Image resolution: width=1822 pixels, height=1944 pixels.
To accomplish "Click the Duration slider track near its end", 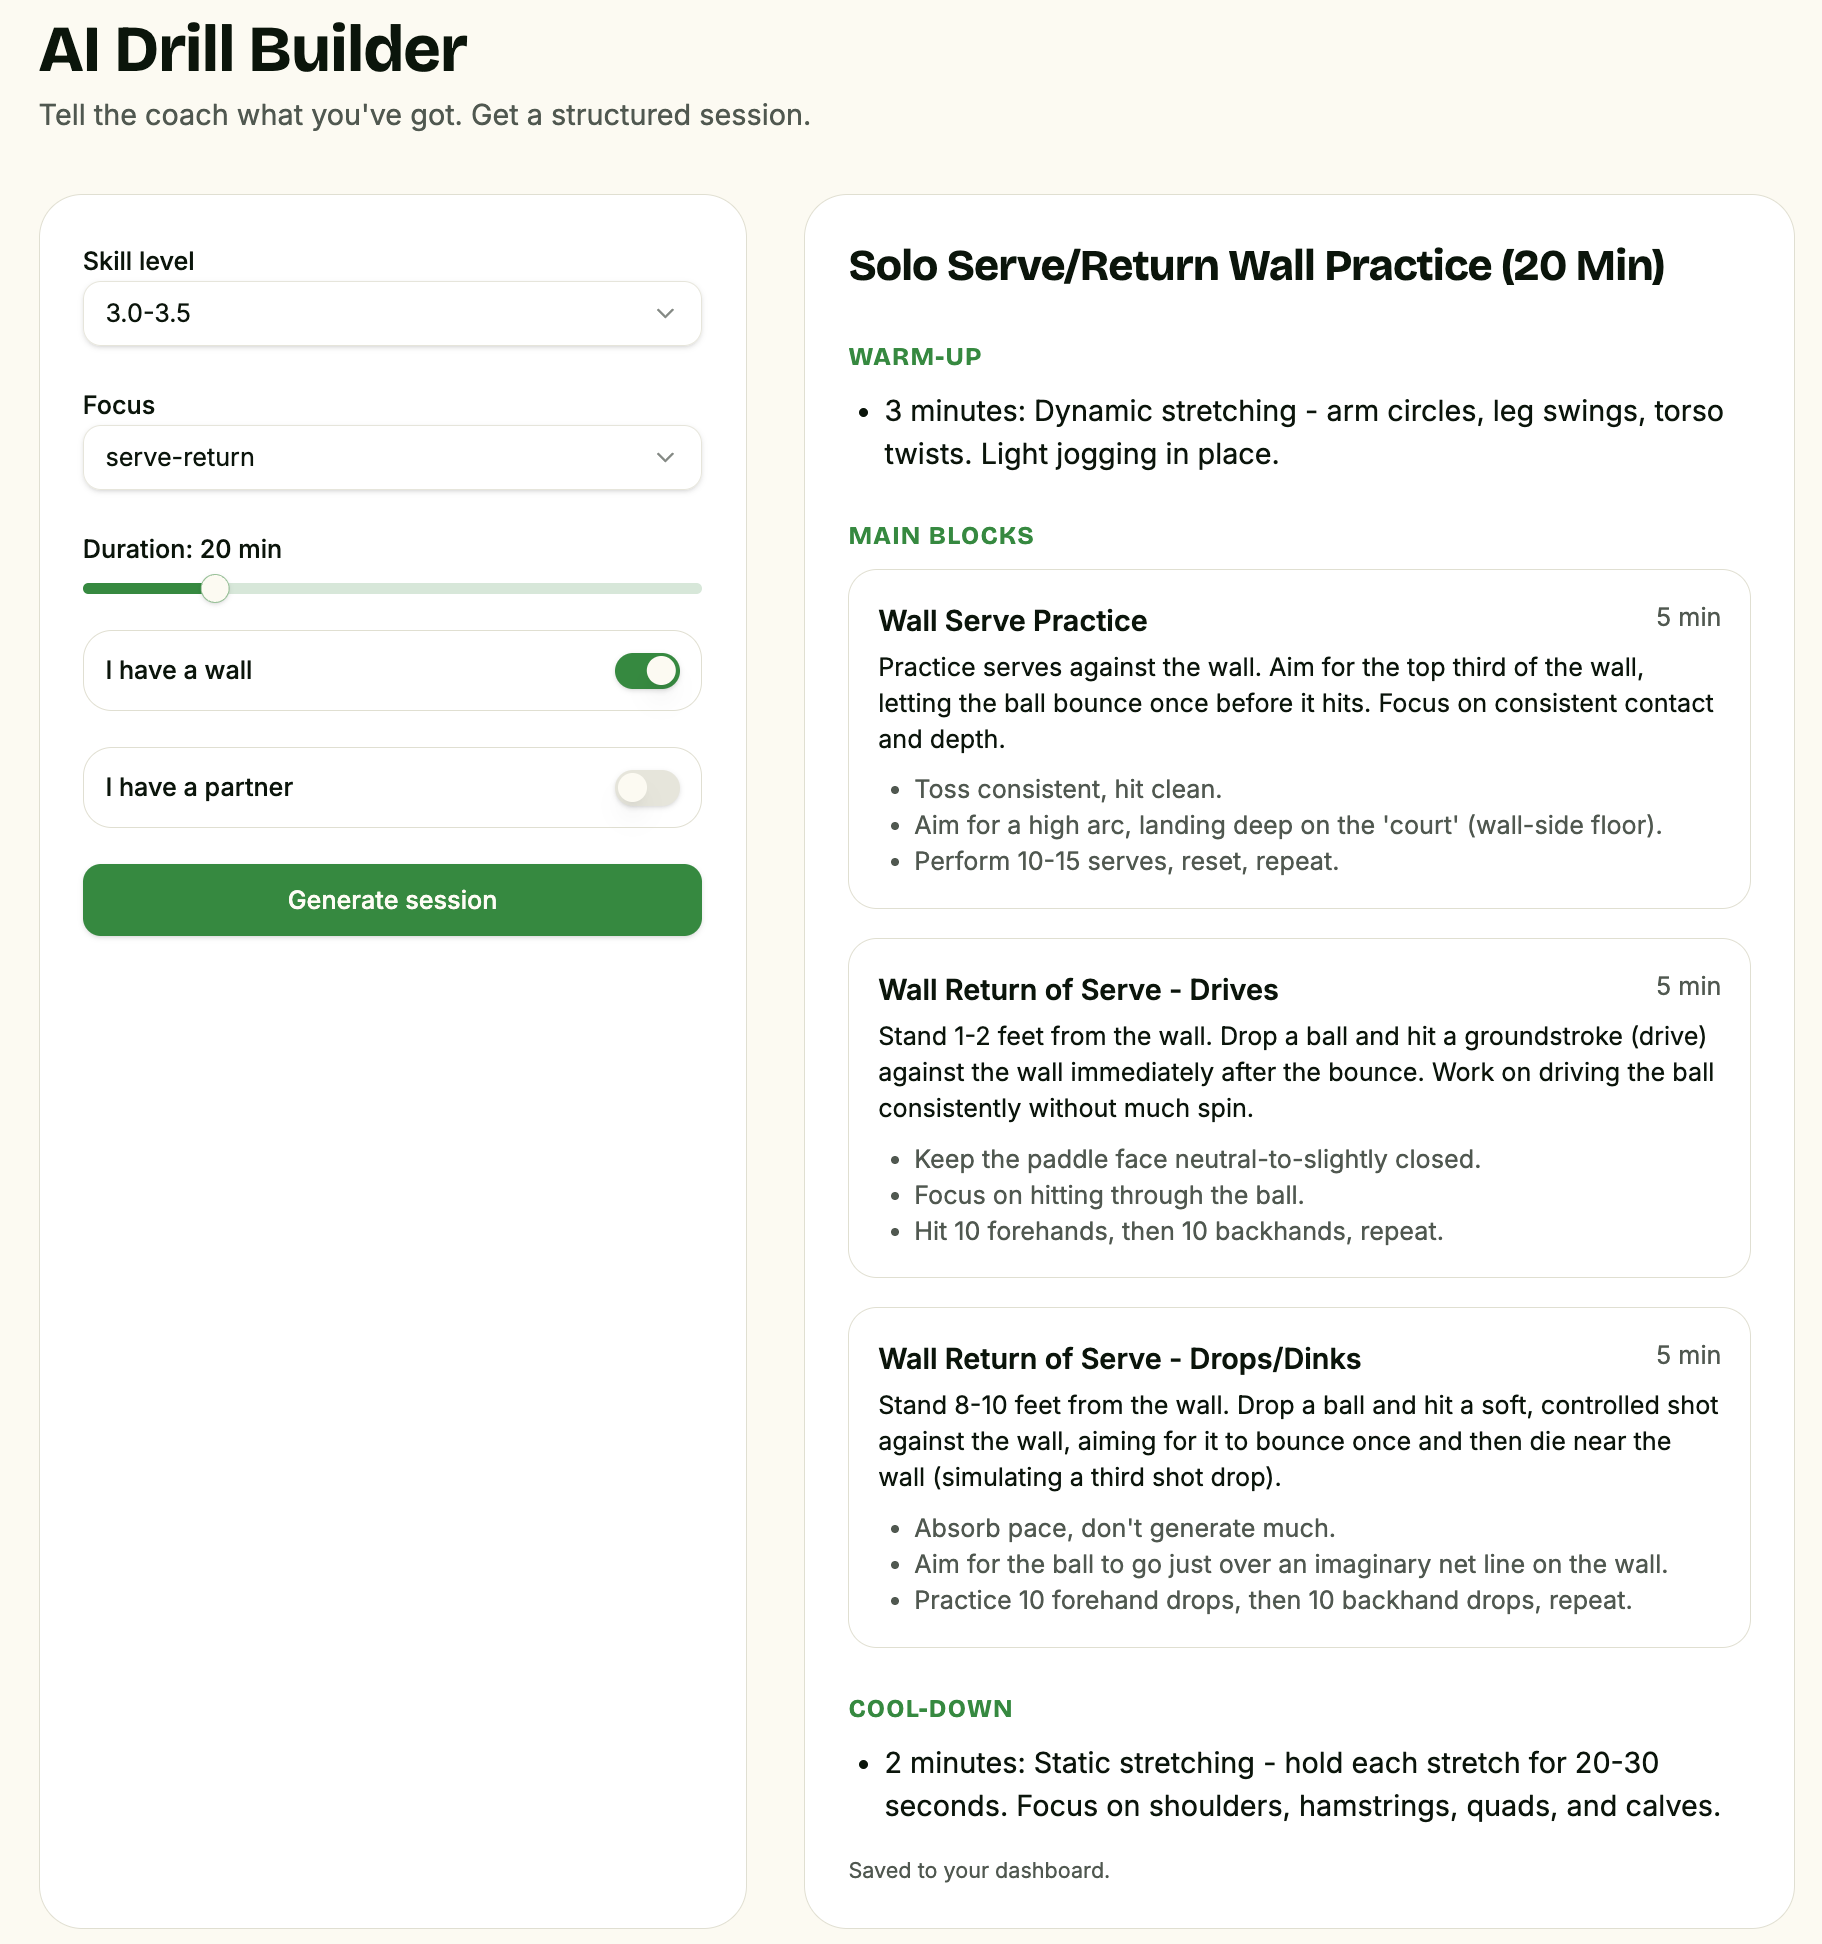I will click(690, 589).
